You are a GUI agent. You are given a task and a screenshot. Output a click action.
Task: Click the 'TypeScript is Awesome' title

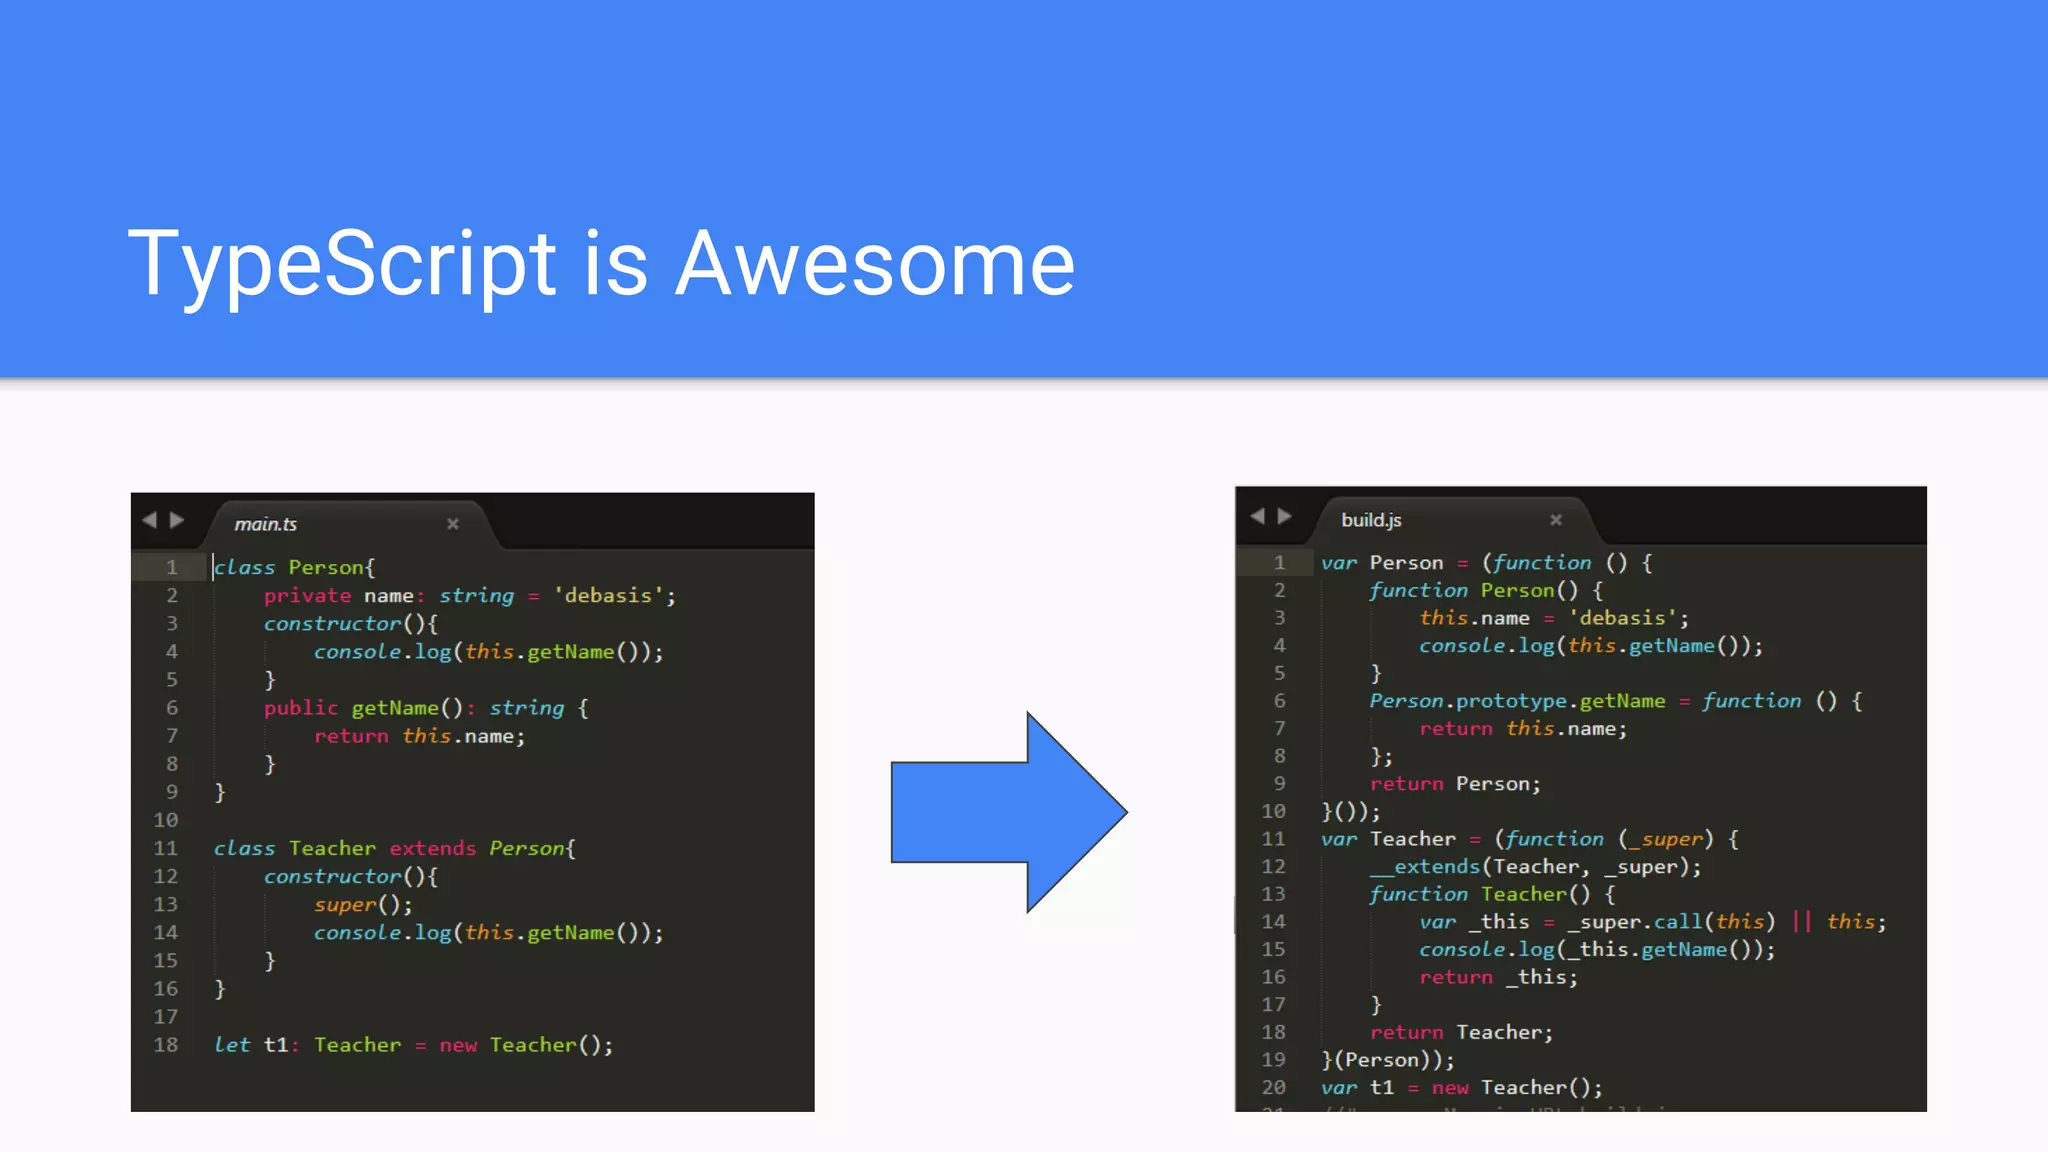[x=601, y=263]
